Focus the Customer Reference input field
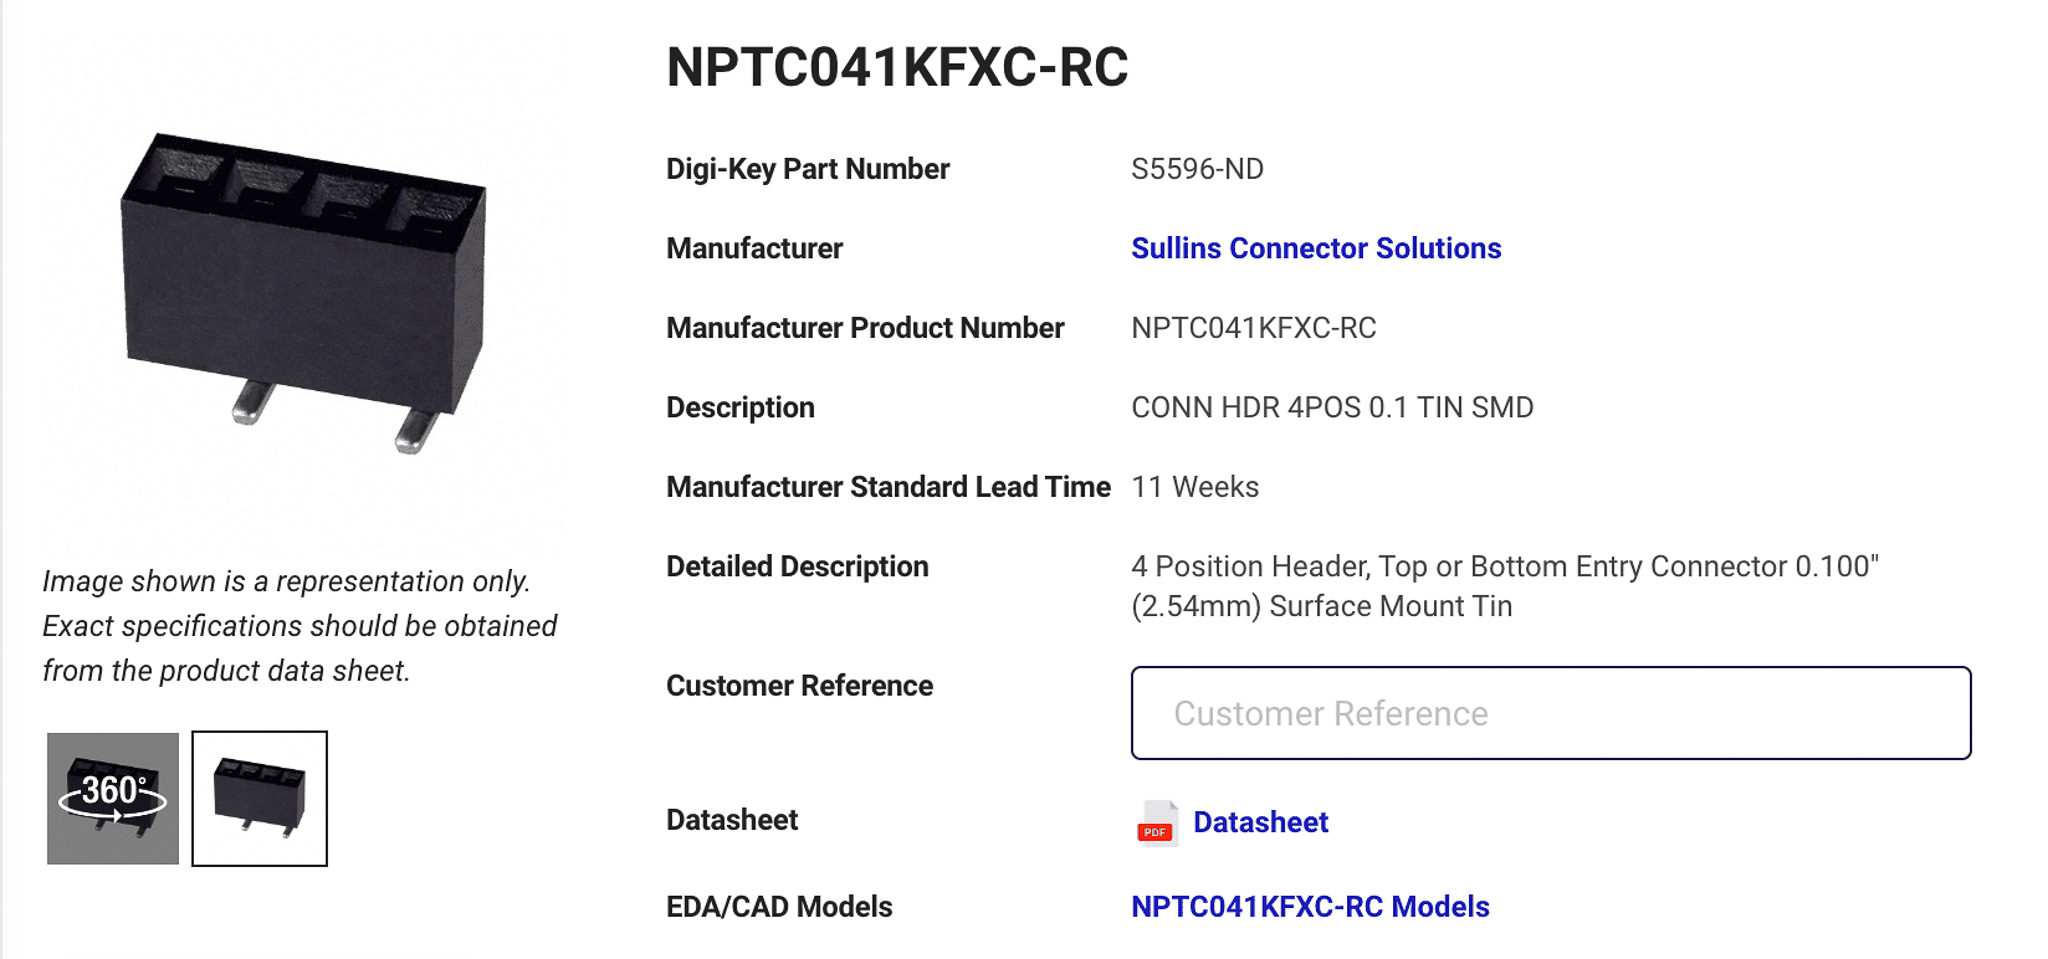This screenshot has width=2048, height=959. pos(1551,713)
